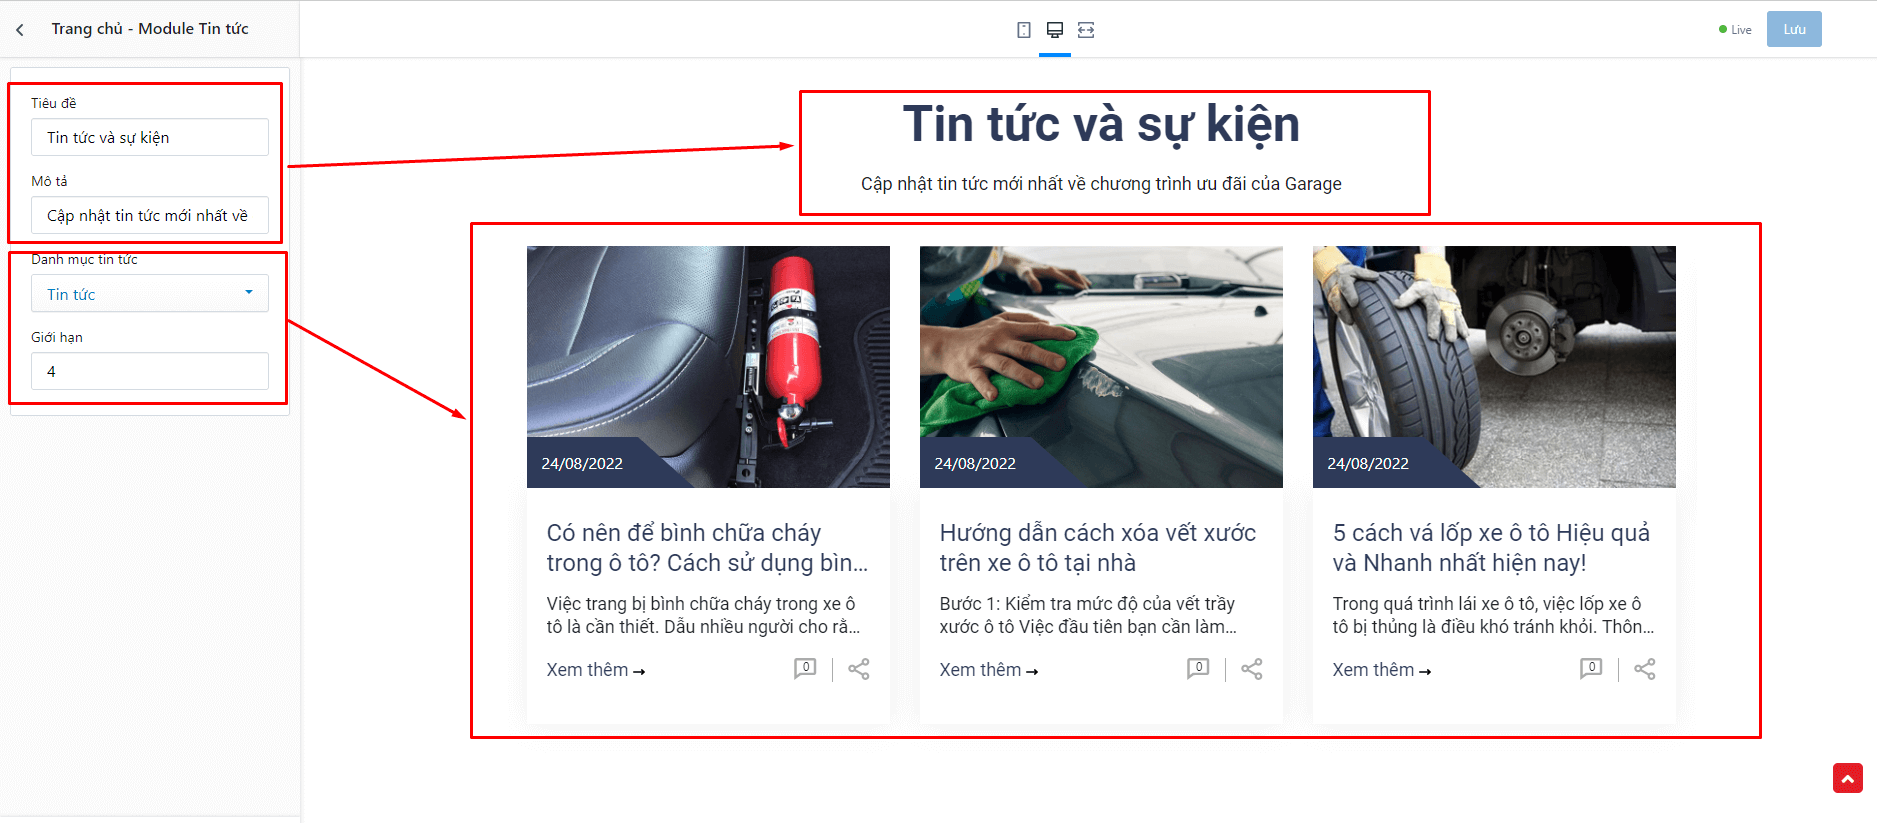Open comments on tire patching article
Viewport: 1877px width, 823px height.
point(1591,668)
